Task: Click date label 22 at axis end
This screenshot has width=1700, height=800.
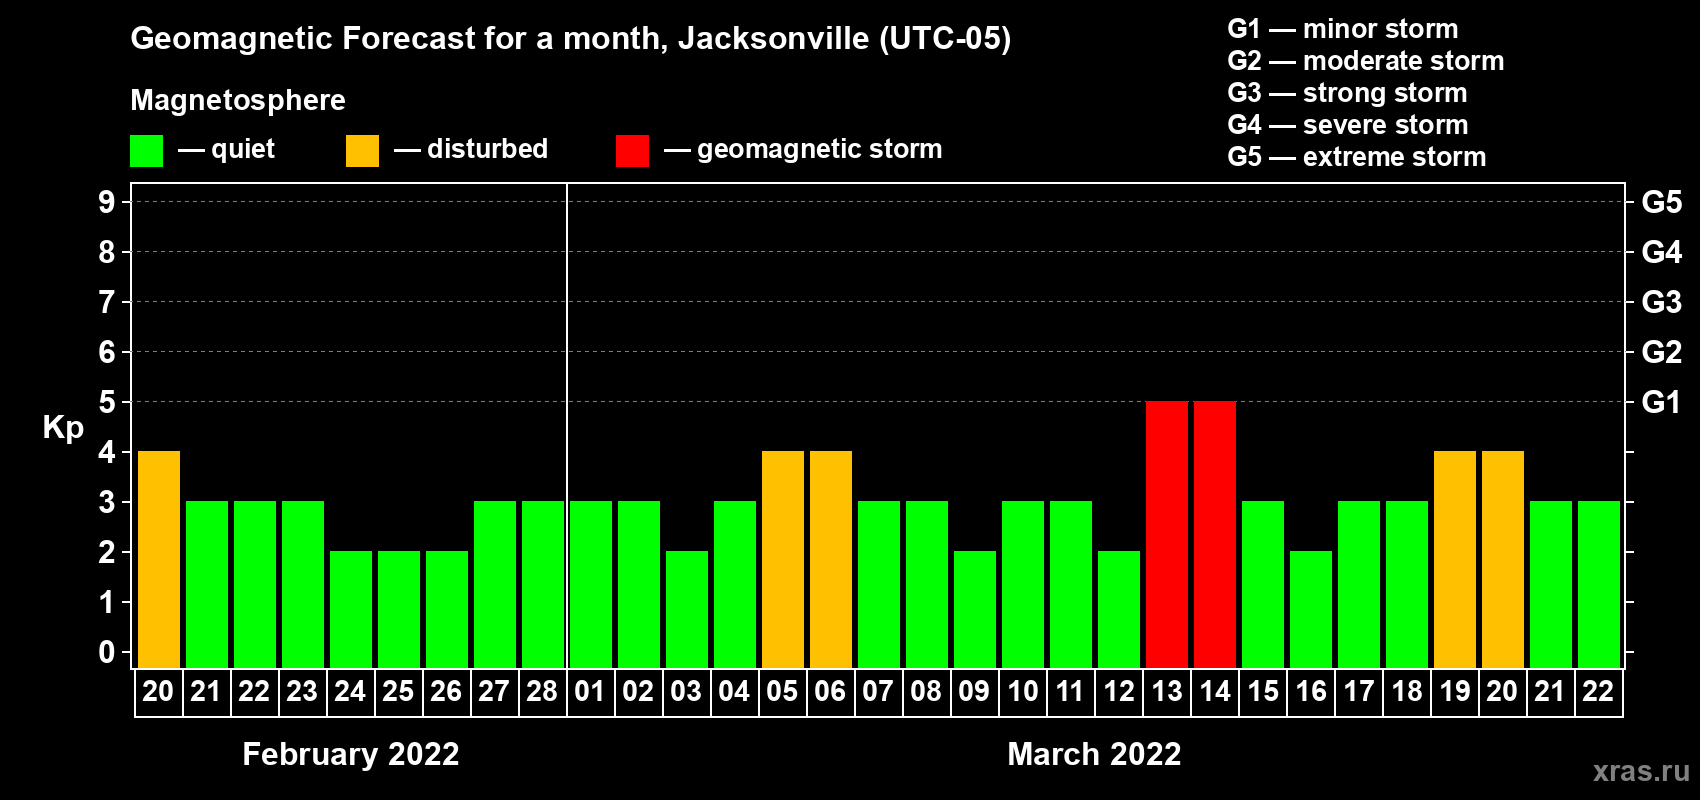Action: pos(1598,691)
